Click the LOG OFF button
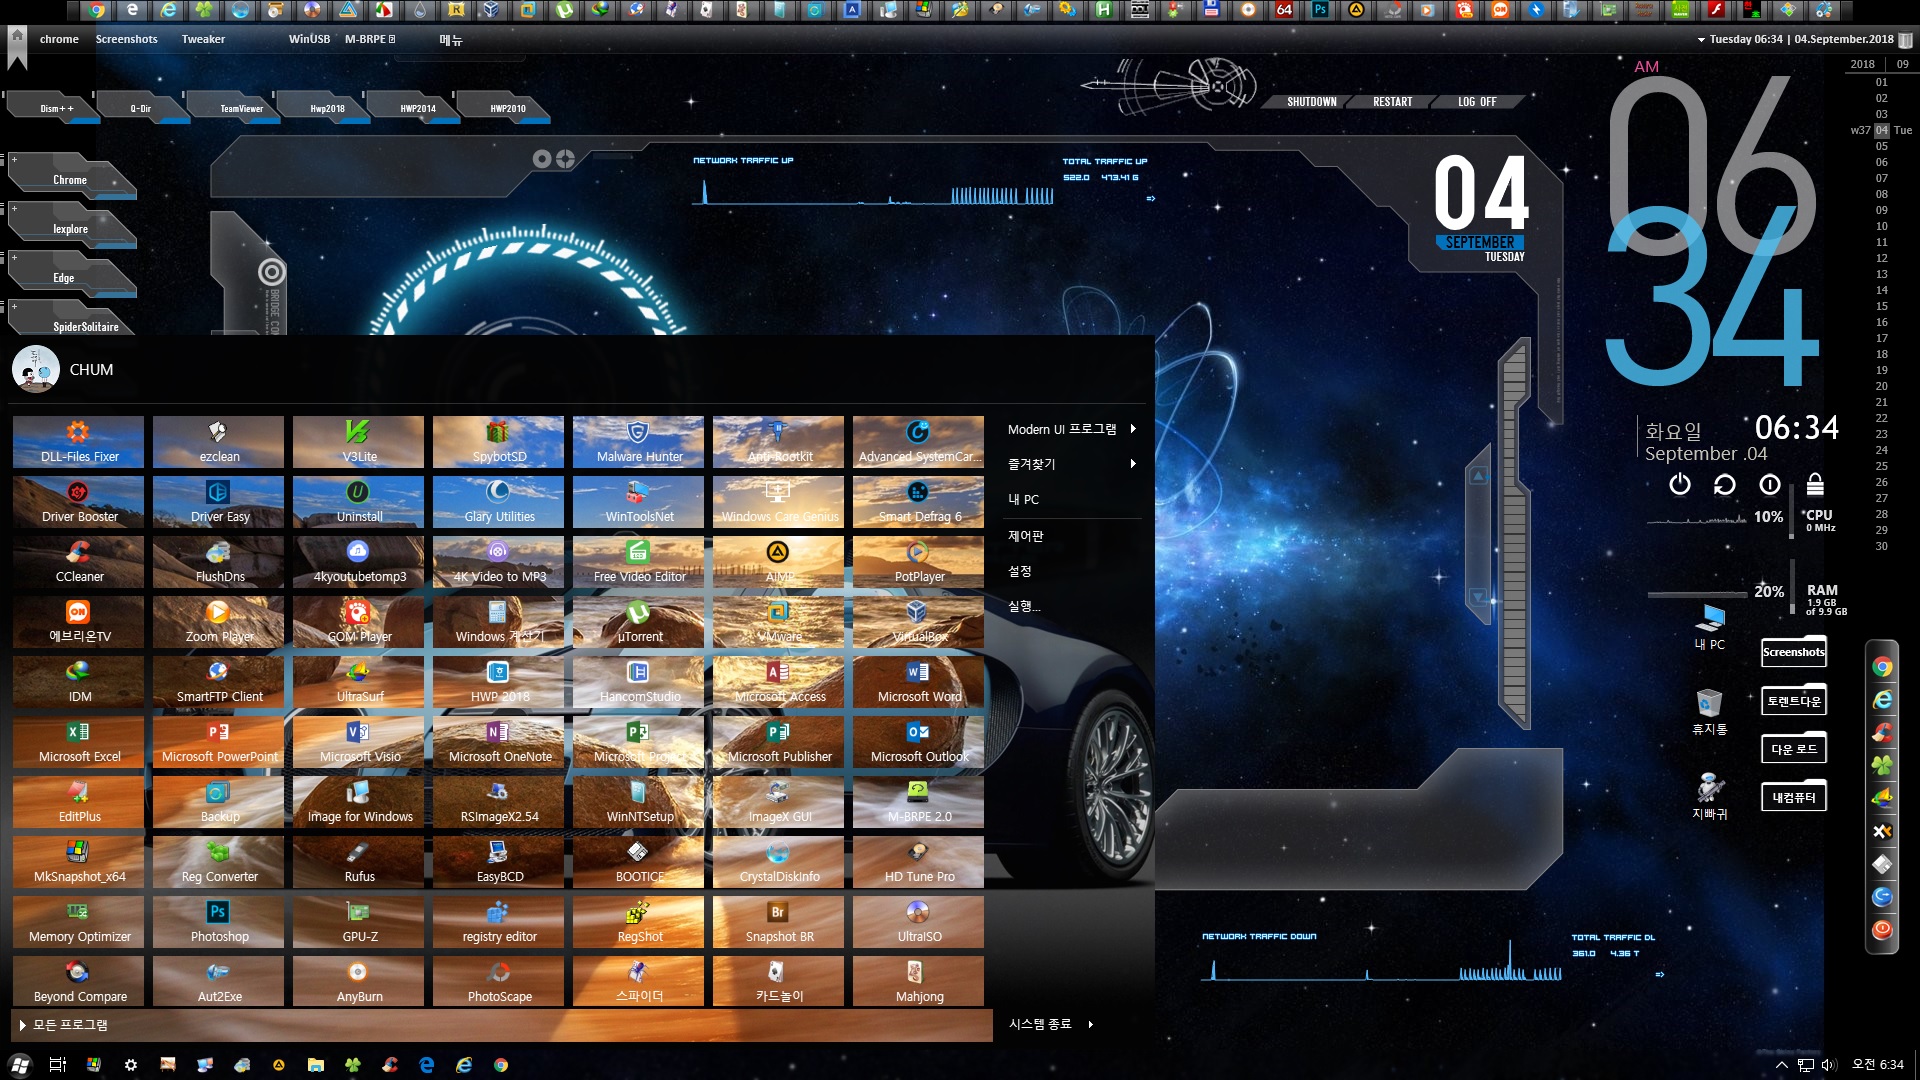Viewport: 1920px width, 1080px height. [1477, 102]
